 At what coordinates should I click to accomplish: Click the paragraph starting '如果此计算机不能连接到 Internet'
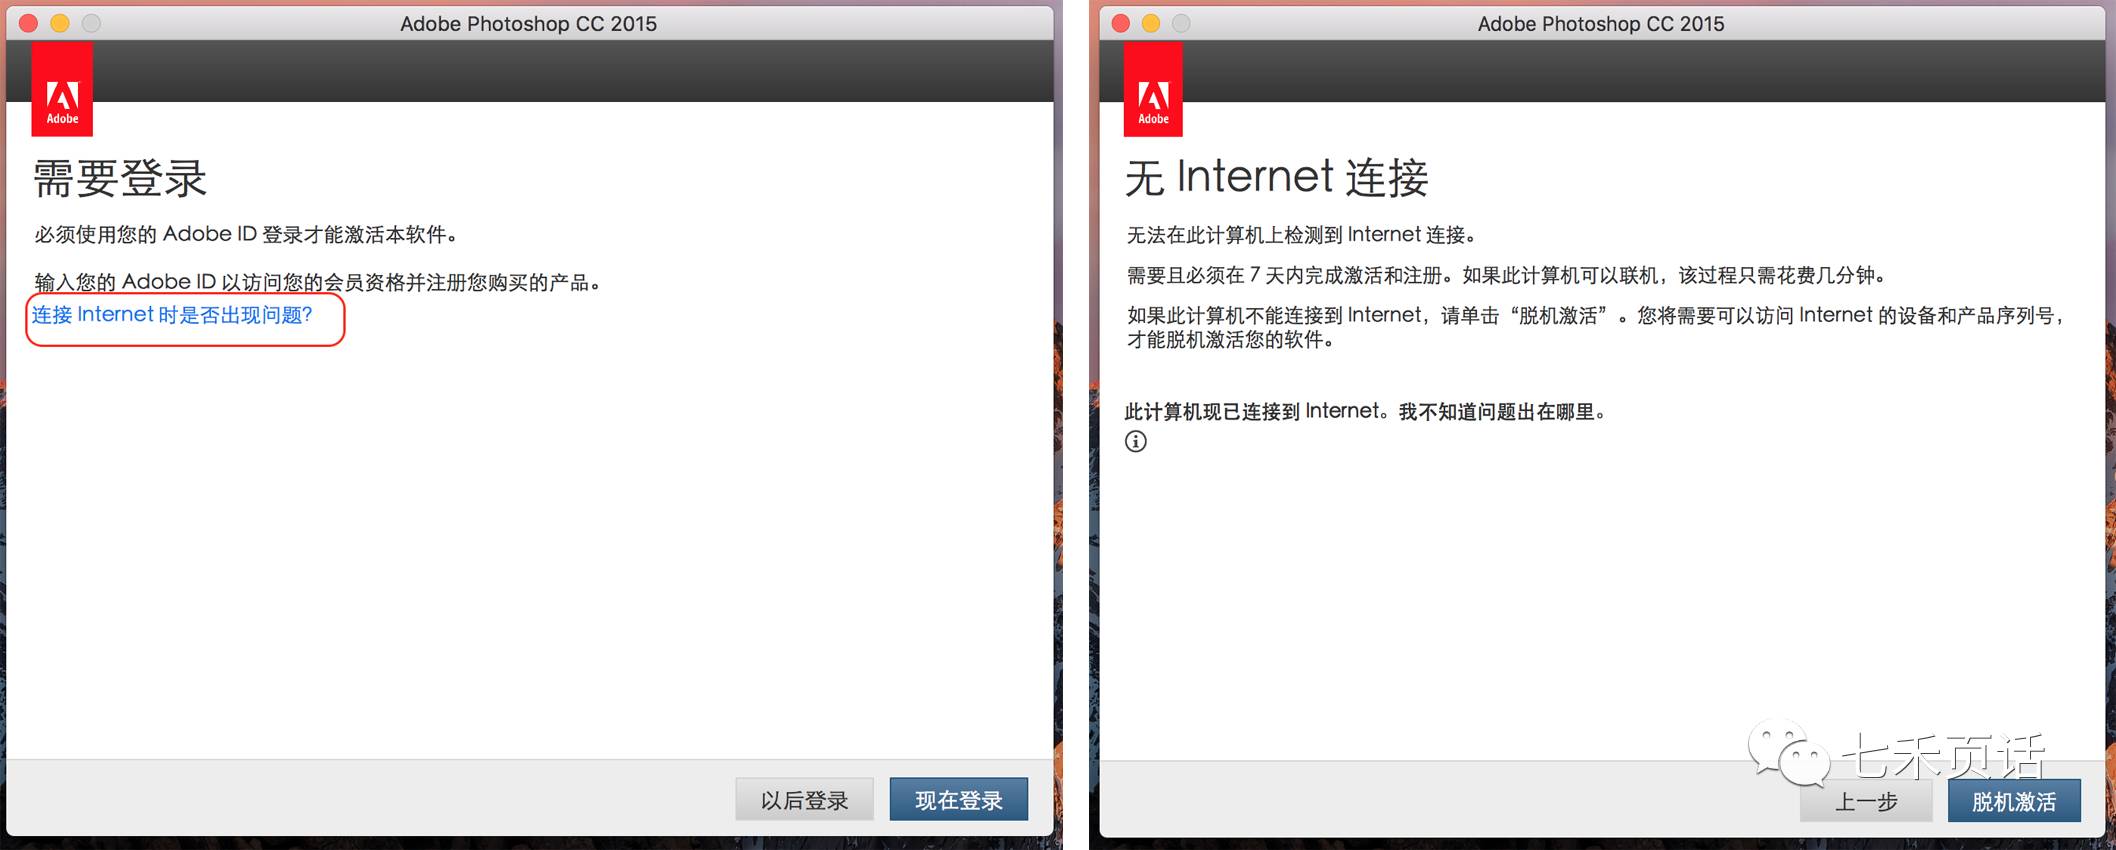(x=1598, y=327)
